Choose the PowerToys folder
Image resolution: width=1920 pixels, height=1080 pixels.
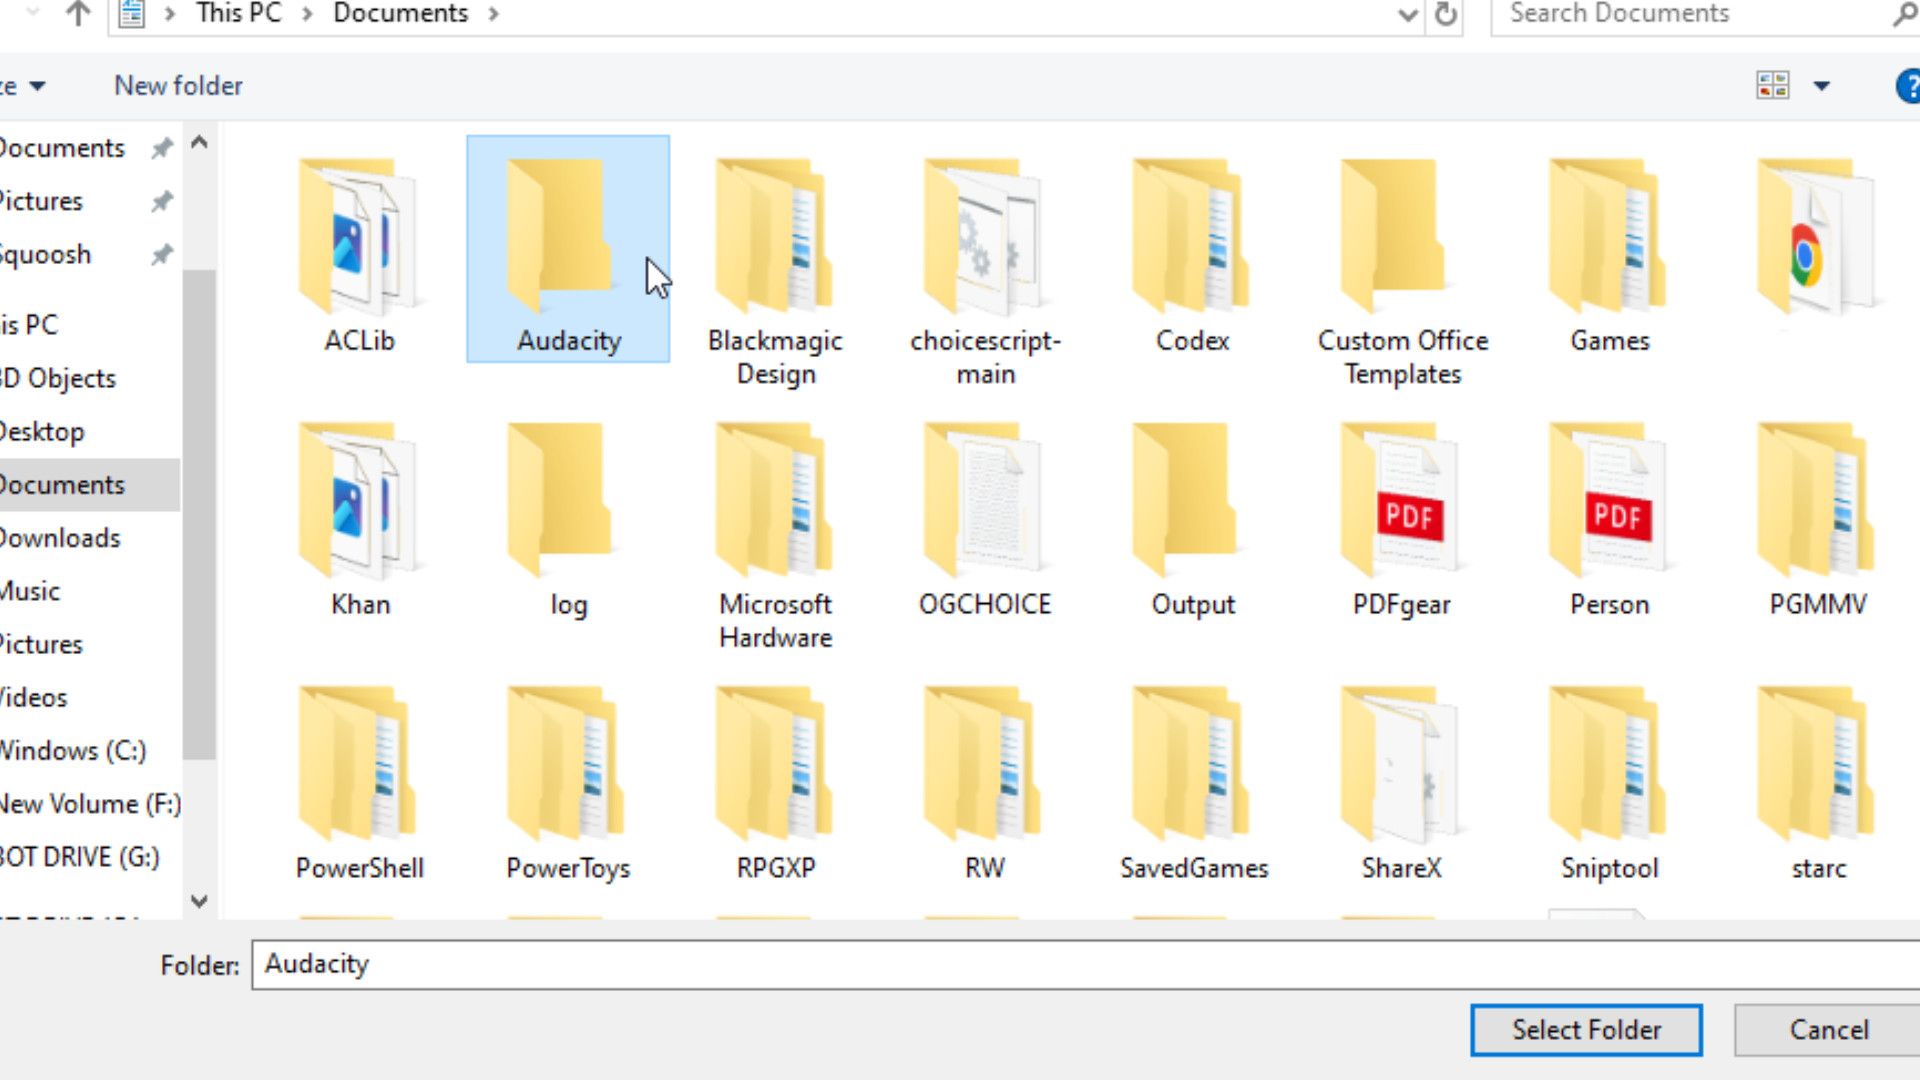(567, 784)
